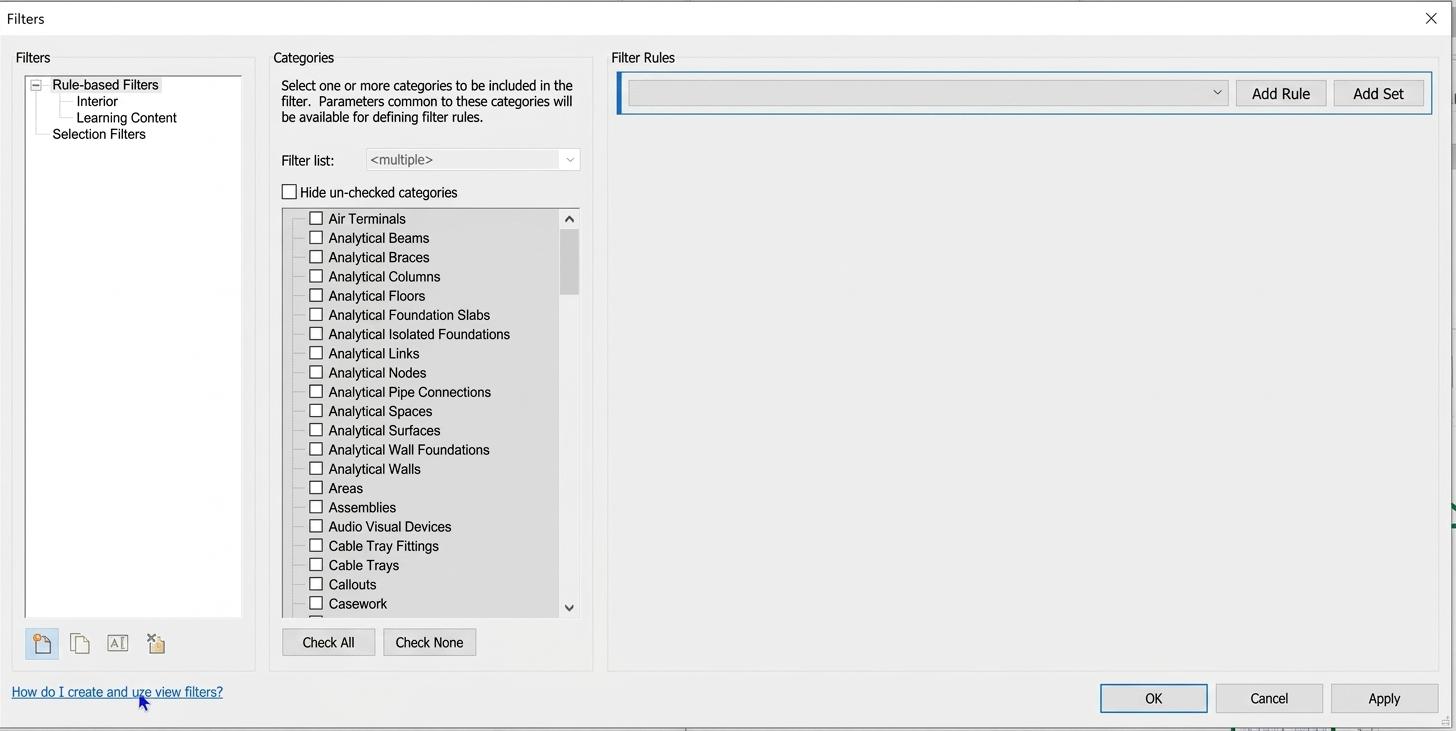The width and height of the screenshot is (1456, 731).
Task: Check the Air Terminals category
Action: tap(316, 218)
